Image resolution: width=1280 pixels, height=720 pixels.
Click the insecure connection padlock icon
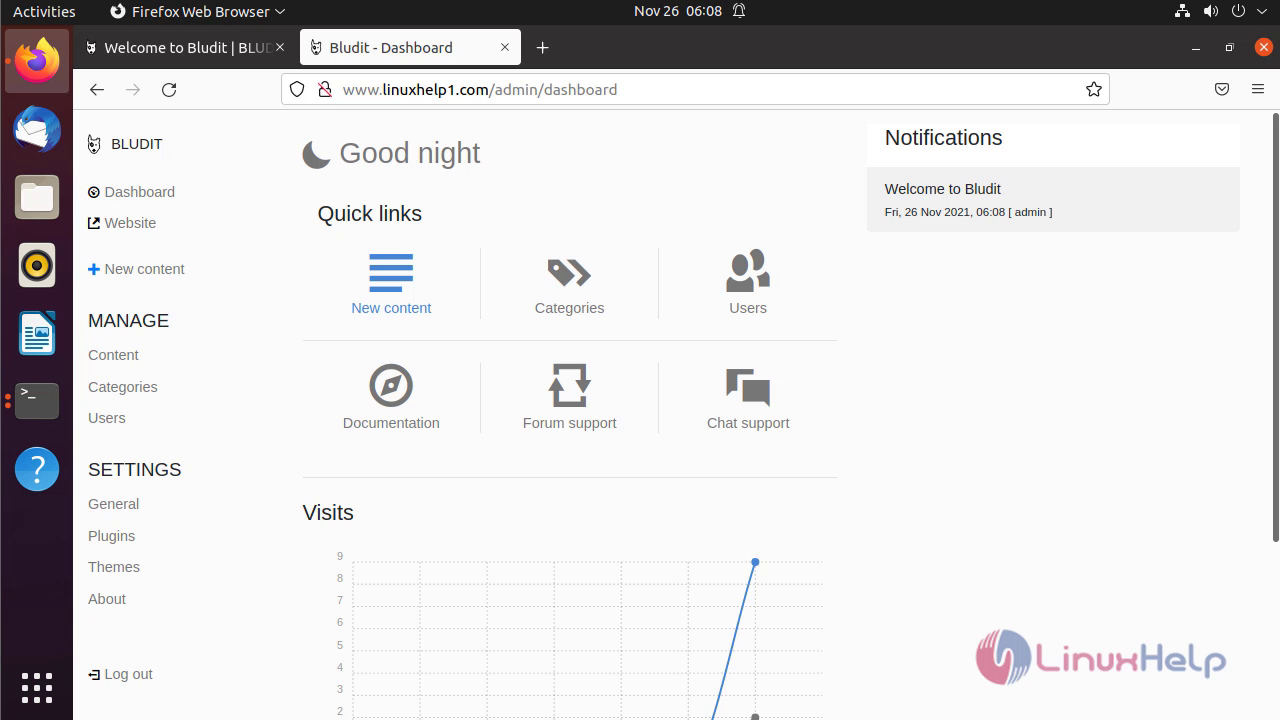[x=324, y=89]
